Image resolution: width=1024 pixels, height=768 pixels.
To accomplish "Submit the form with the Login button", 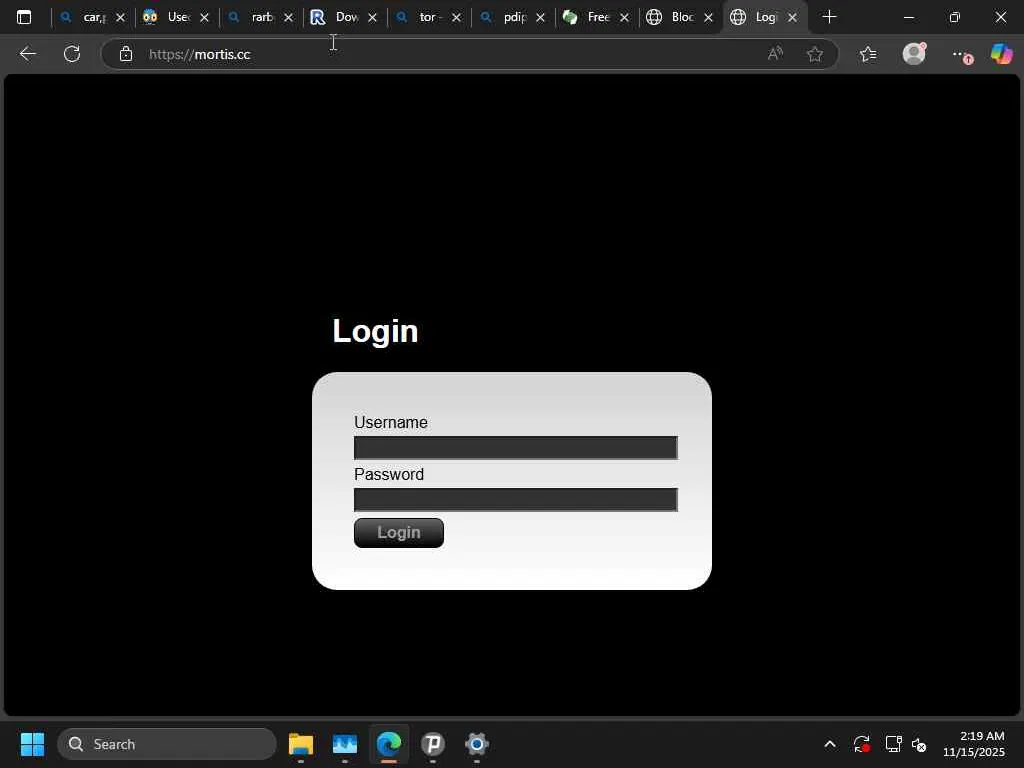I will [x=398, y=533].
